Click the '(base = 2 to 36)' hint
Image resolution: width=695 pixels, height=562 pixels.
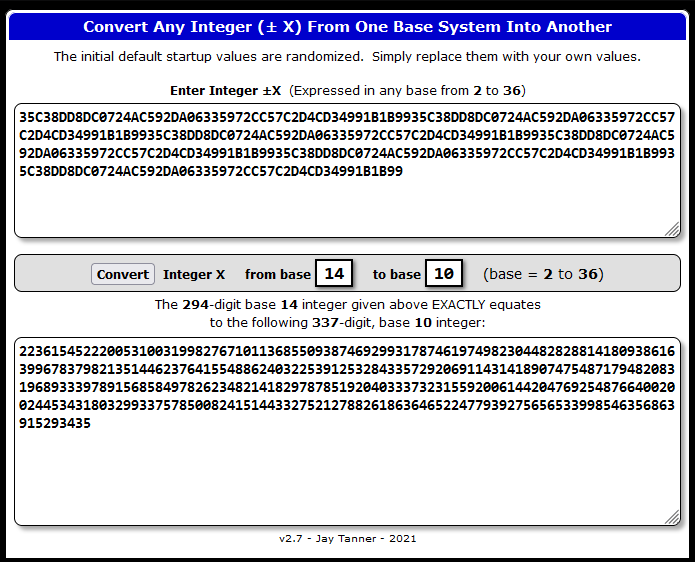tap(543, 274)
